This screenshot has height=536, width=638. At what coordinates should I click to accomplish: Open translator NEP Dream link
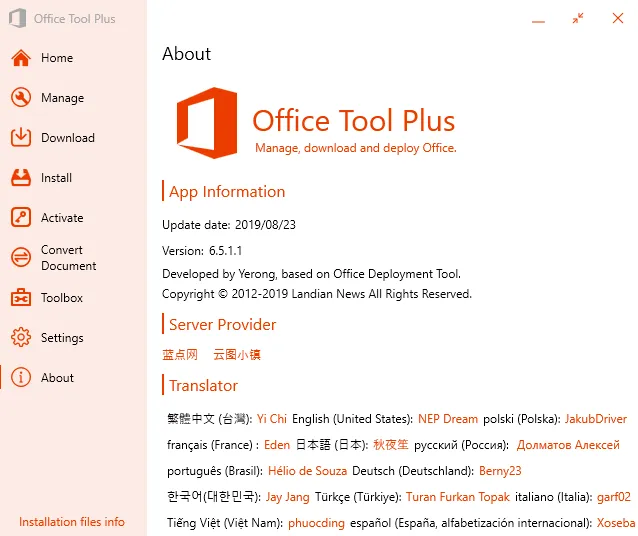point(448,419)
